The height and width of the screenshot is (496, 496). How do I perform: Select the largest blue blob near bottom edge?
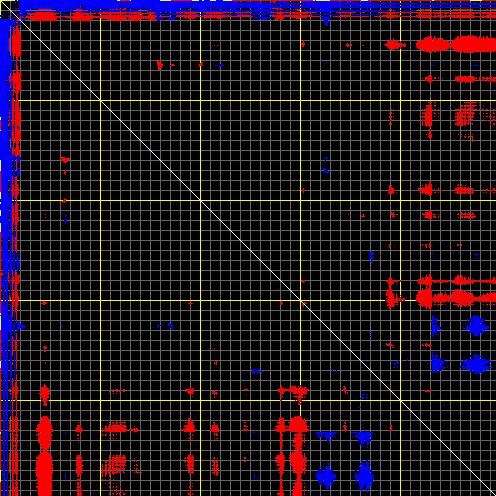364,476
